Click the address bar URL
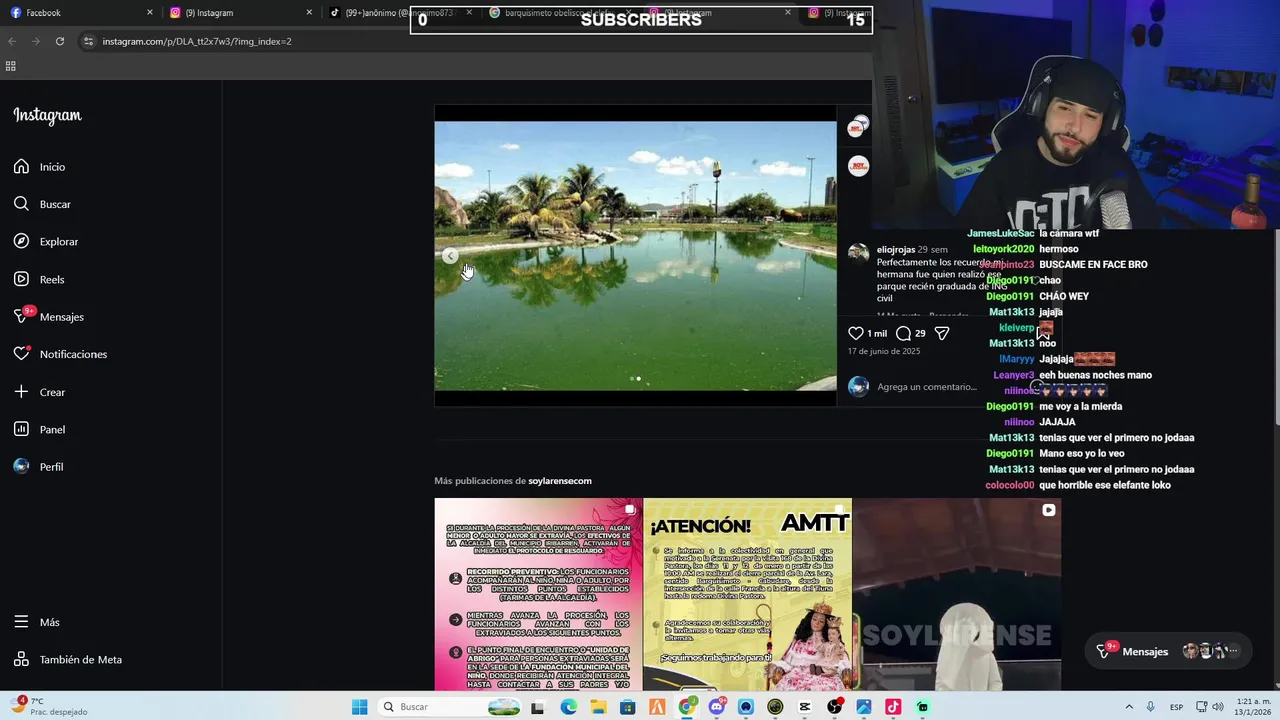The image size is (1280, 720). pyautogui.click(x=197, y=41)
